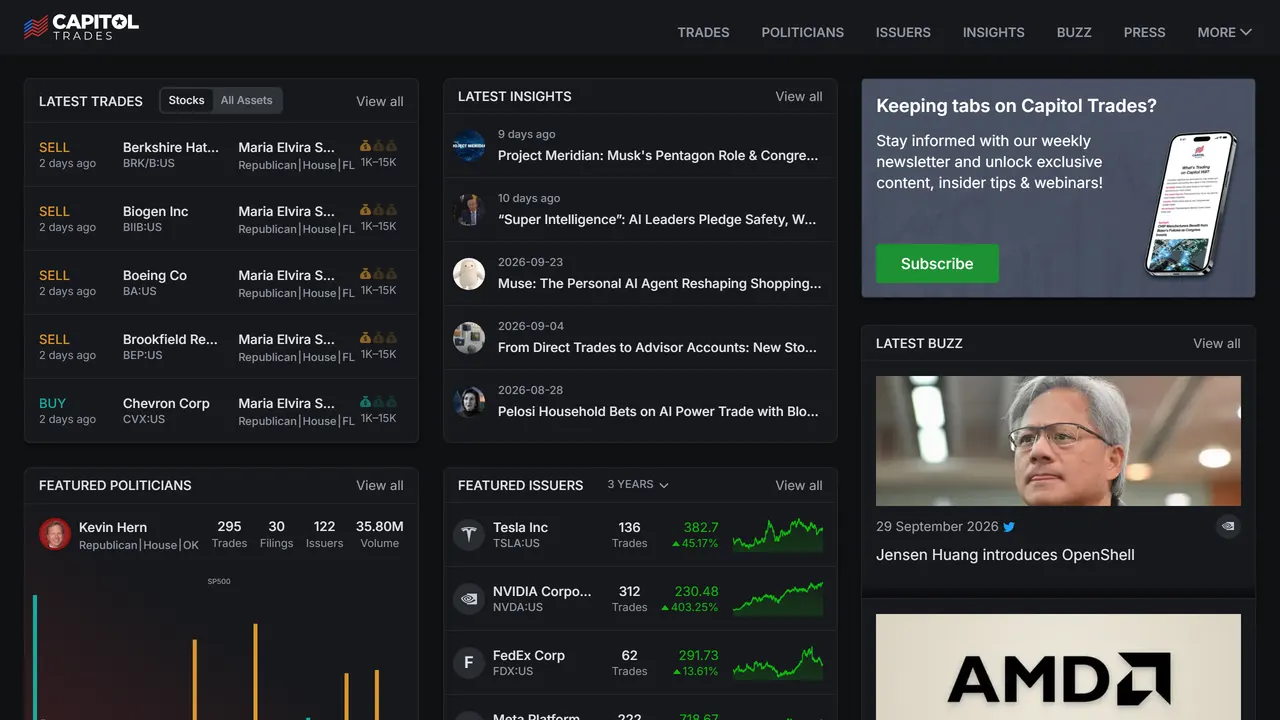Screen dimensions: 1280x720
Task: Click the FedEx Corp "F" icon
Action: coord(469,663)
